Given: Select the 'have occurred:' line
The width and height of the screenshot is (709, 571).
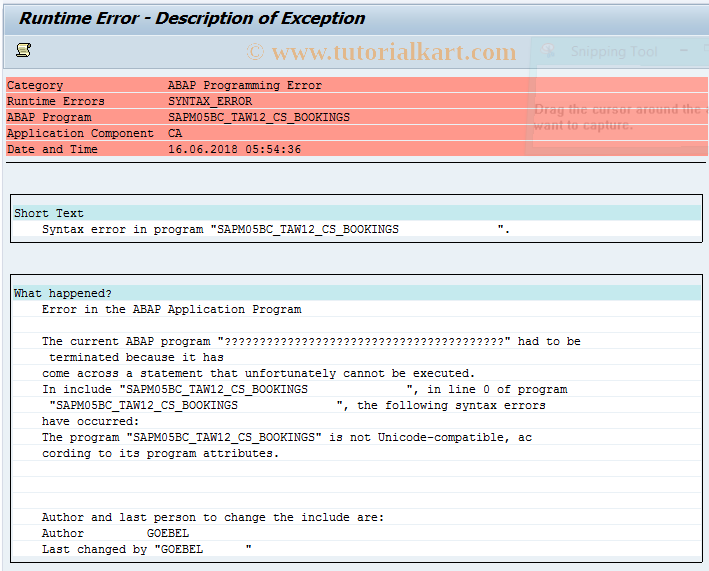Looking at the screenshot, I should pos(90,421).
